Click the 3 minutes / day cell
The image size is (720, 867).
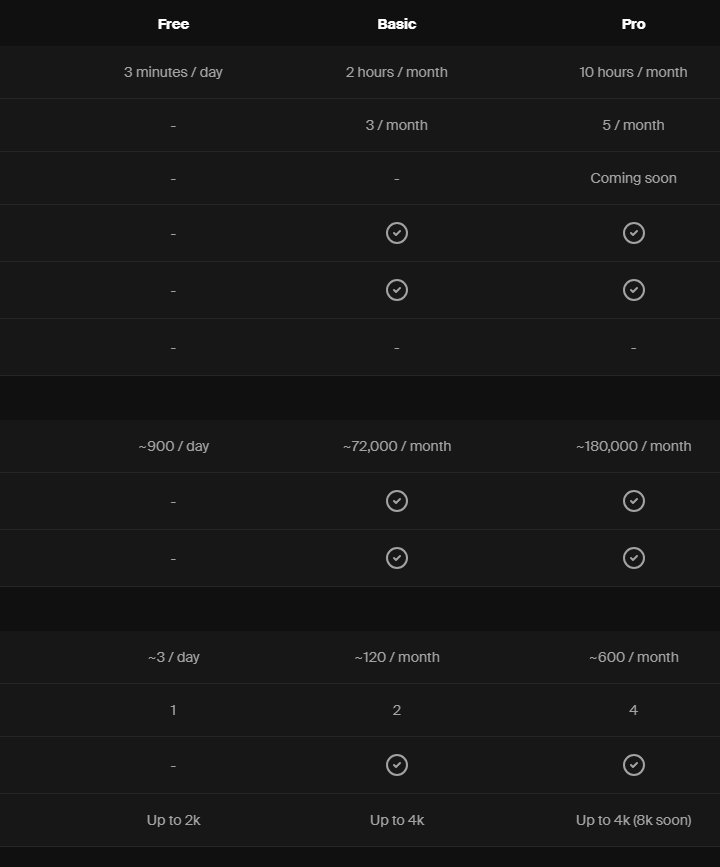(x=173, y=72)
